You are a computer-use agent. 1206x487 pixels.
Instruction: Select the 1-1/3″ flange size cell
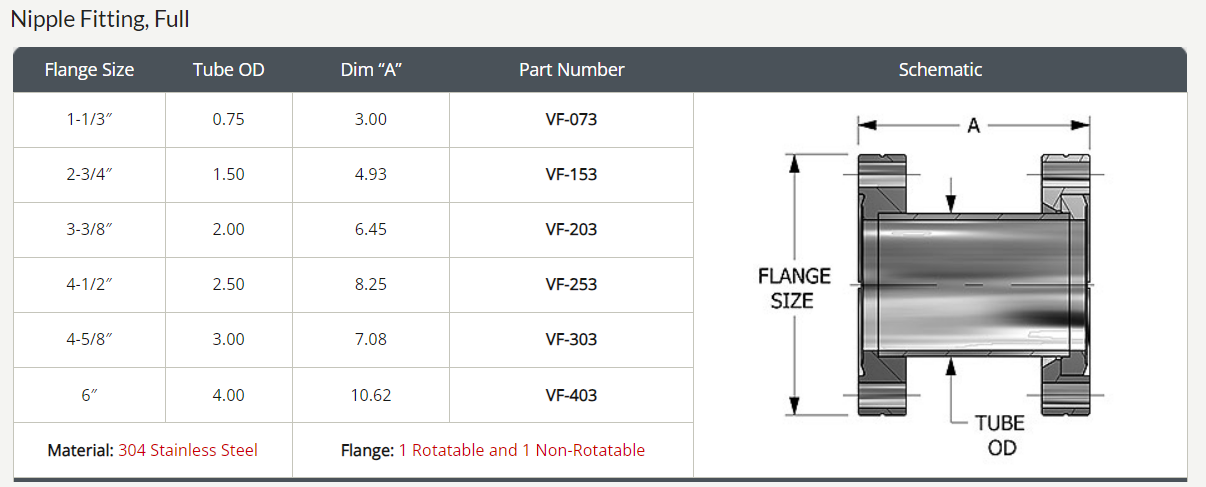click(x=89, y=119)
